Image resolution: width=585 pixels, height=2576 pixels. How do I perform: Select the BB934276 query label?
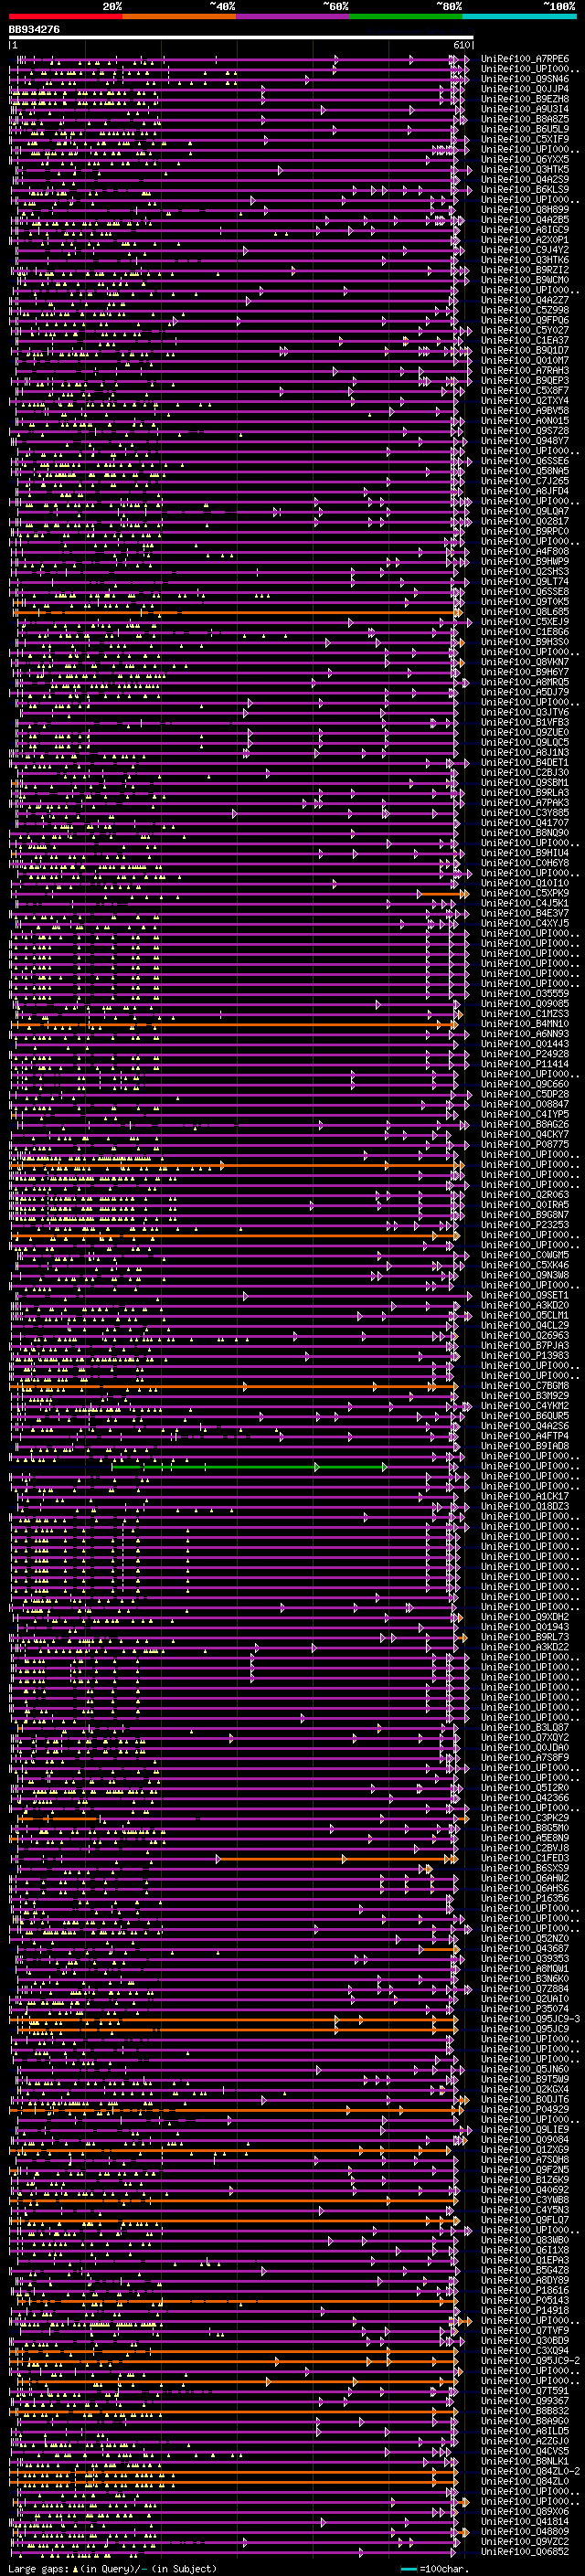[34, 29]
